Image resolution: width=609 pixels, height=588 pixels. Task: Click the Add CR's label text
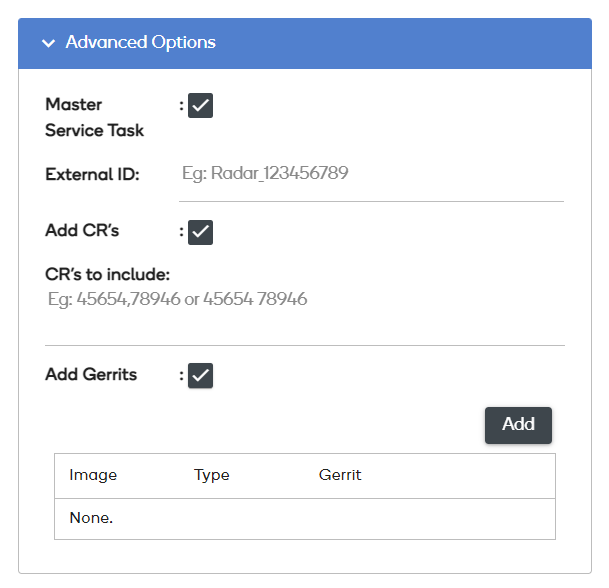[x=82, y=231]
